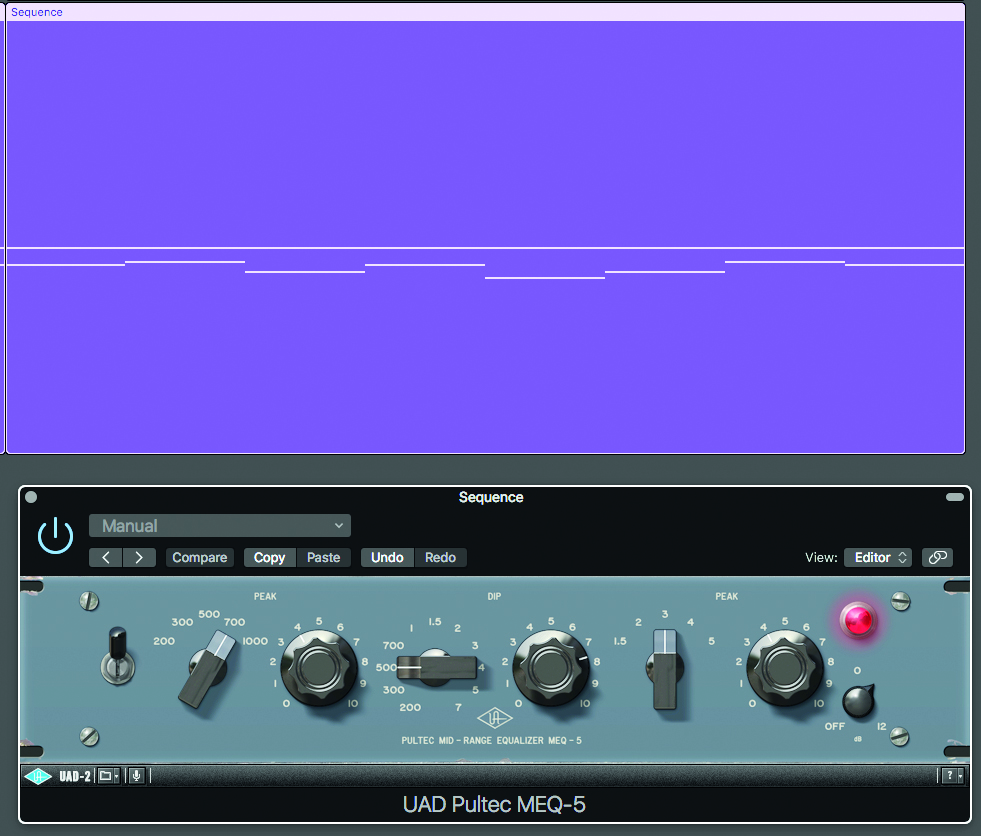Select the lowest note in Sequence region
981x836 pixels.
545,277
